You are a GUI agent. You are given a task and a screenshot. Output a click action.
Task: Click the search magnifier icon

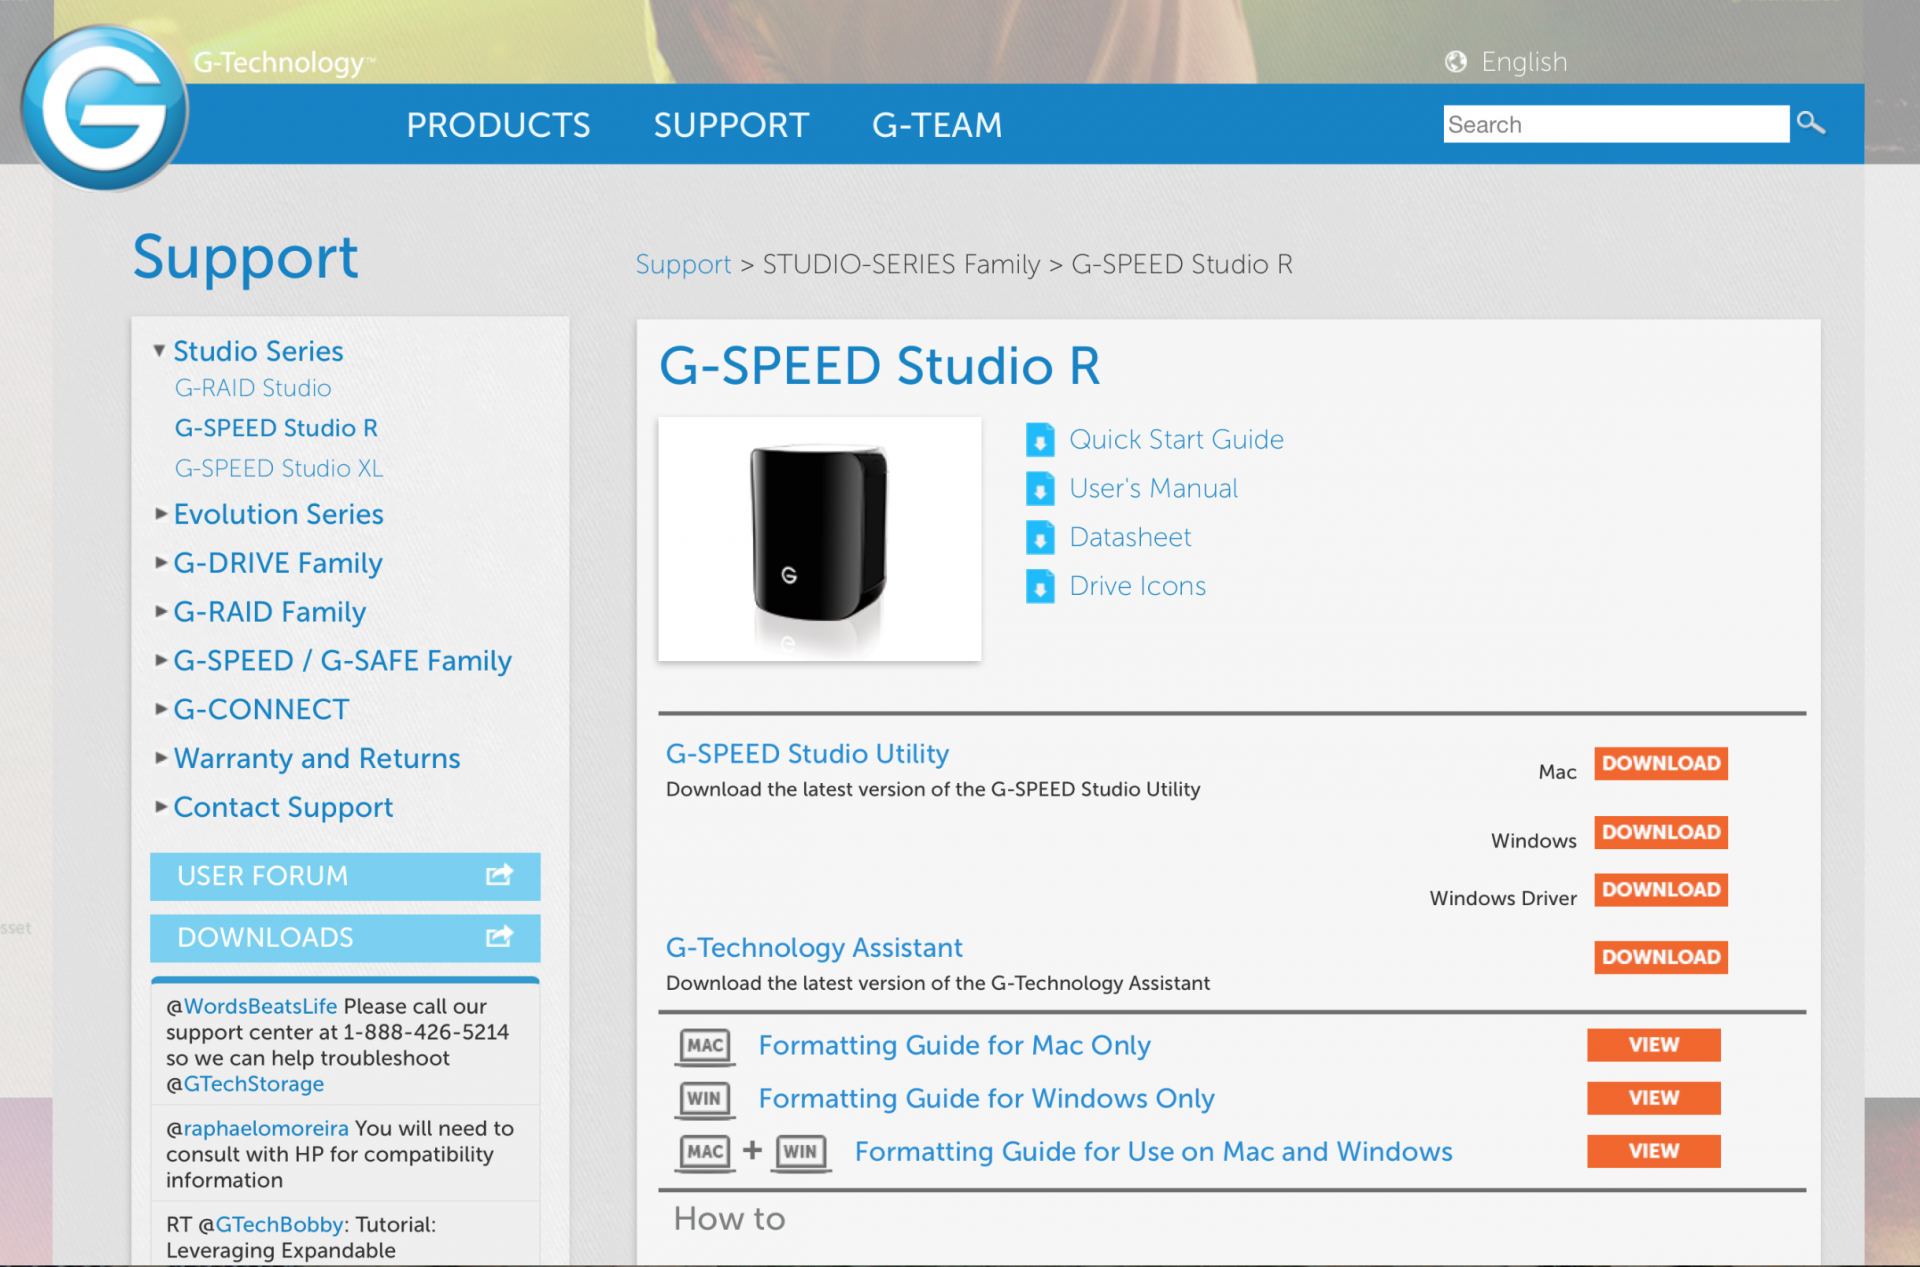click(x=1810, y=123)
